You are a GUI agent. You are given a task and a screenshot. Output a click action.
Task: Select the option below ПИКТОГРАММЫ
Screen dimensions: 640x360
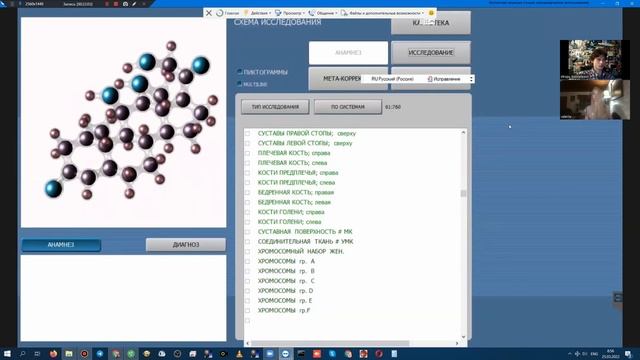(x=240, y=84)
